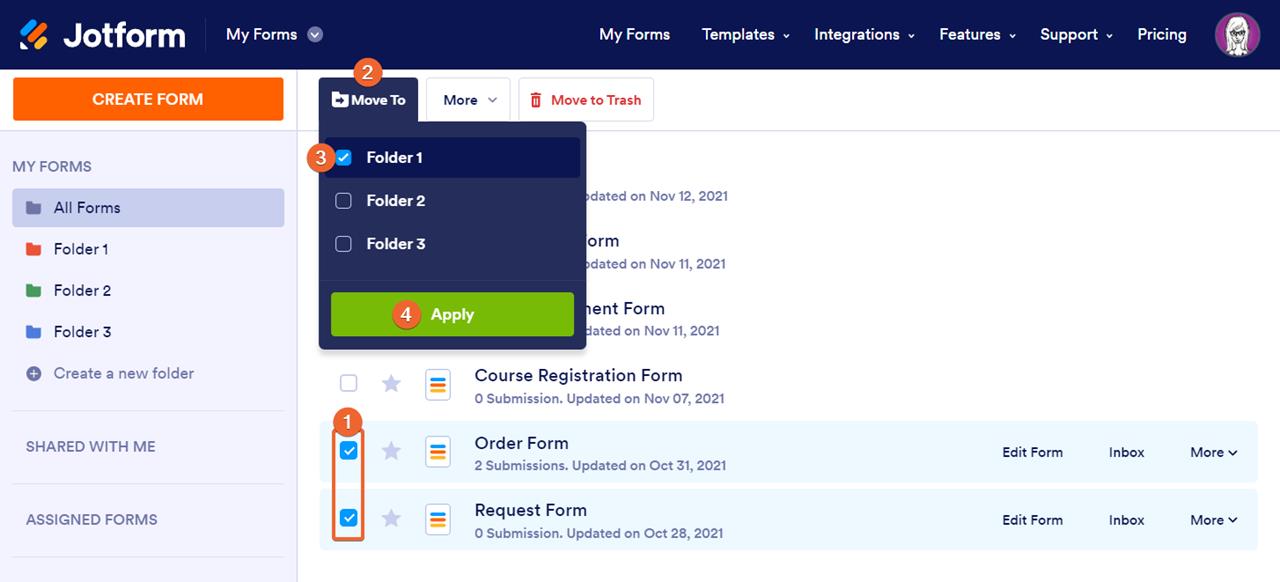Select the Course Registration Form checkbox
Screen dimensions: 1280x582
coord(348,383)
